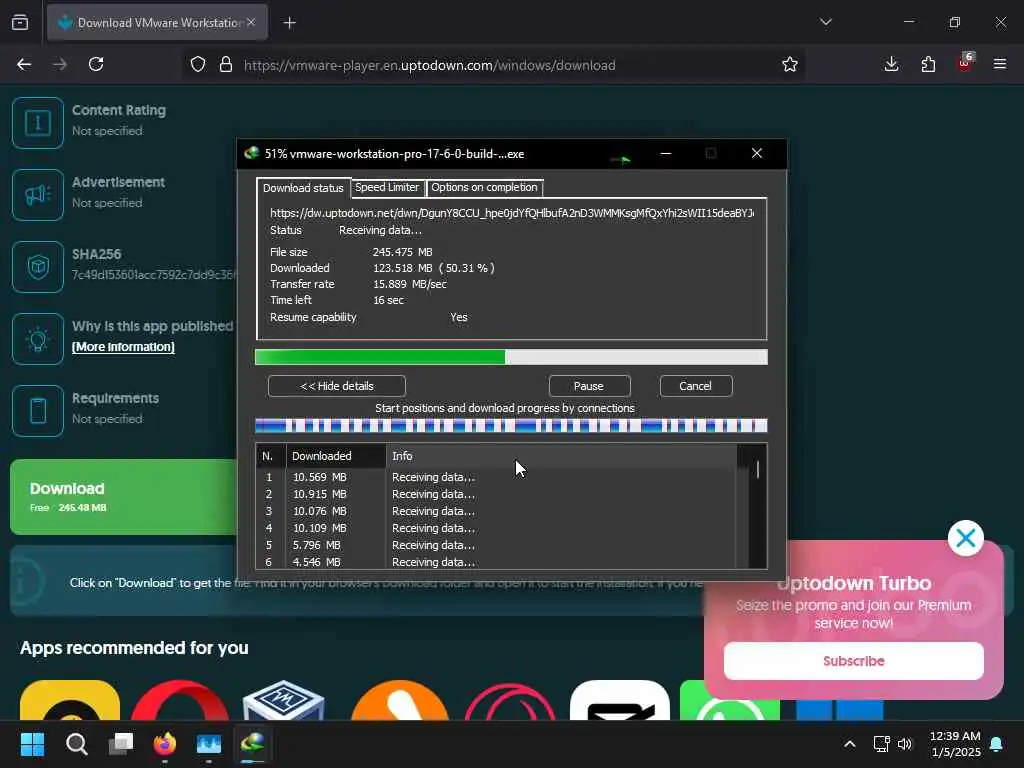Open the clock and date flyout
The height and width of the screenshot is (768, 1024).
click(x=955, y=744)
